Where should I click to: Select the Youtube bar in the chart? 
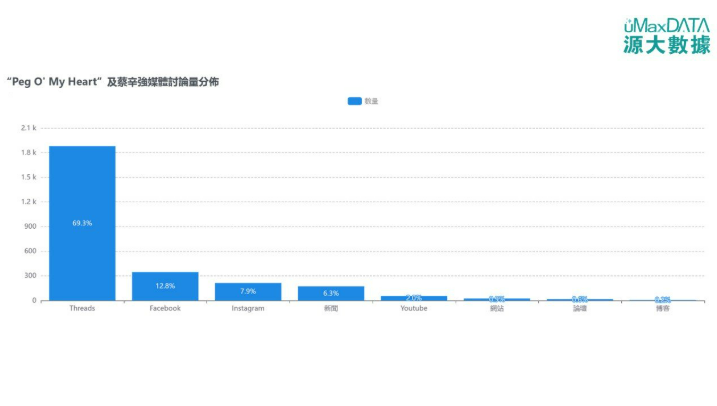pyautogui.click(x=414, y=298)
